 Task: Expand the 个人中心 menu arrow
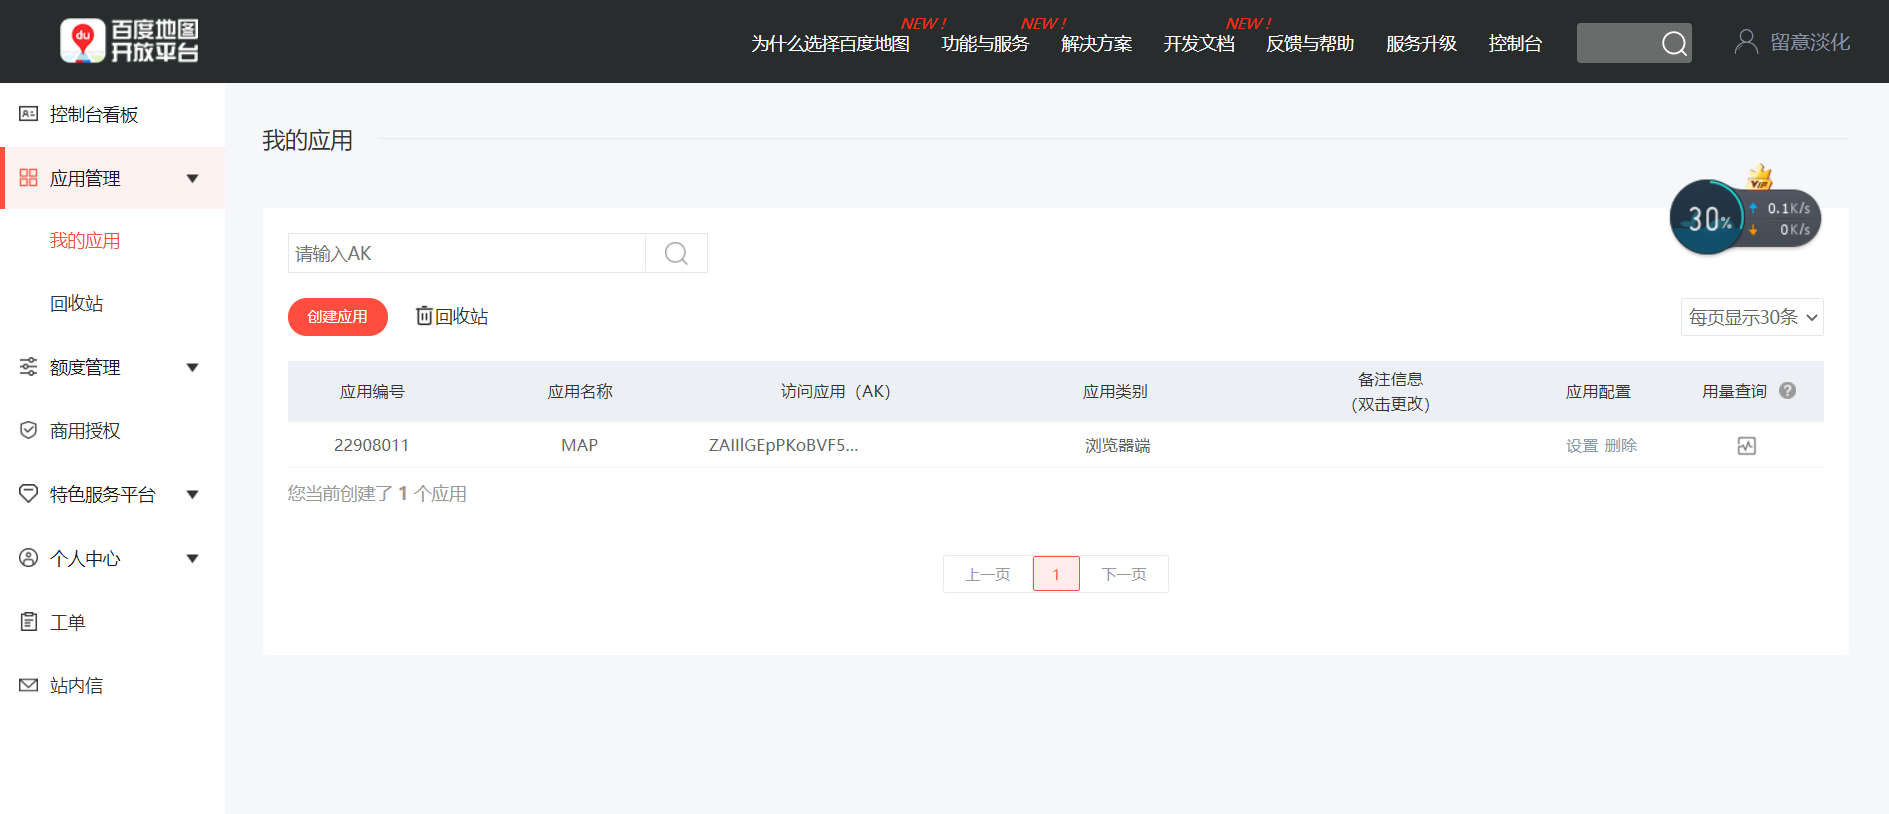click(x=193, y=559)
